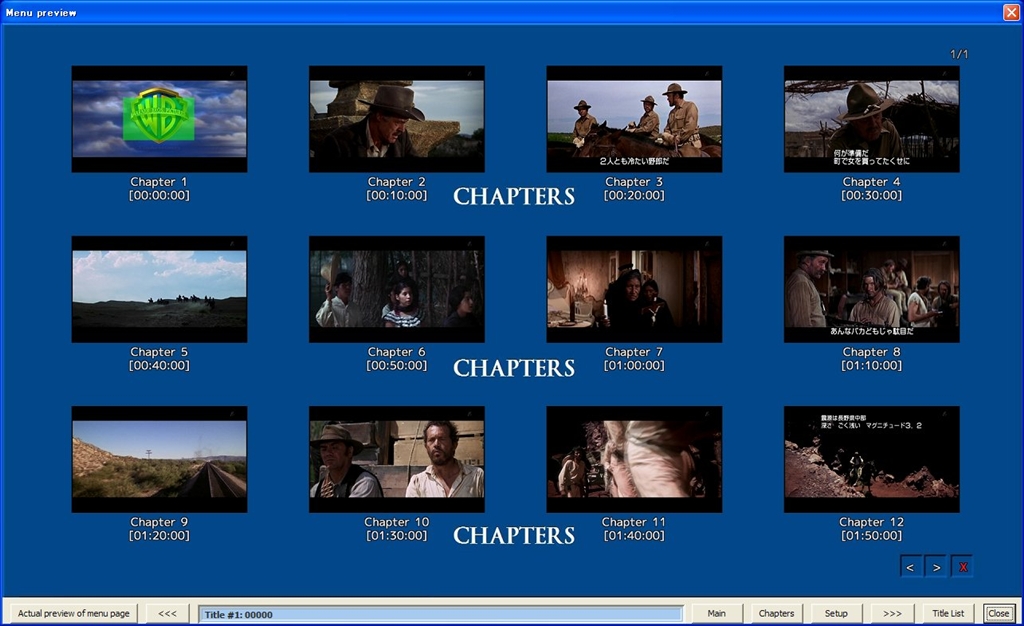Select the Chapter 4 thumbnail
Screen dimensions: 1024x626
[872, 119]
